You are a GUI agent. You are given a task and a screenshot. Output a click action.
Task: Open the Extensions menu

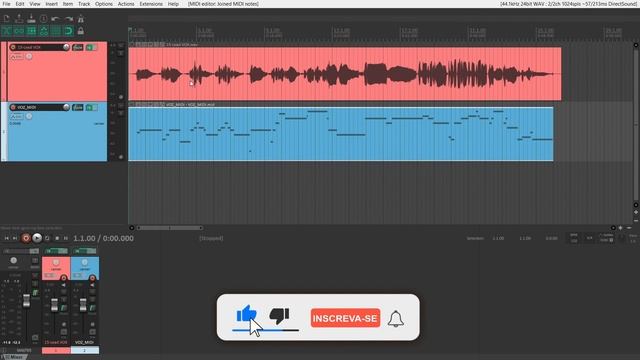[x=151, y=4]
